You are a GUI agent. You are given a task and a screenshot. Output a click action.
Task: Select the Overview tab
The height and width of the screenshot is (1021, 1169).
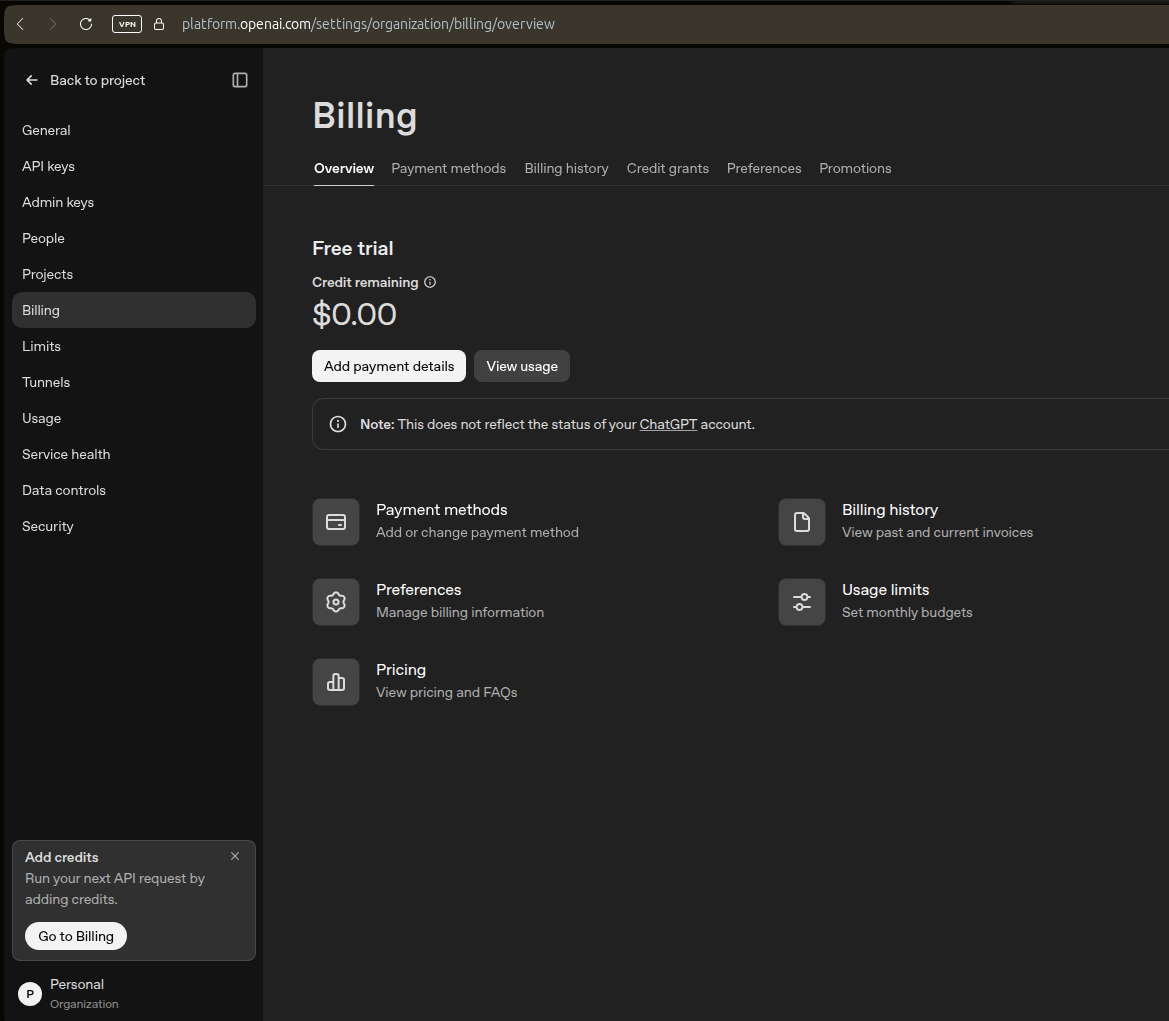point(344,169)
